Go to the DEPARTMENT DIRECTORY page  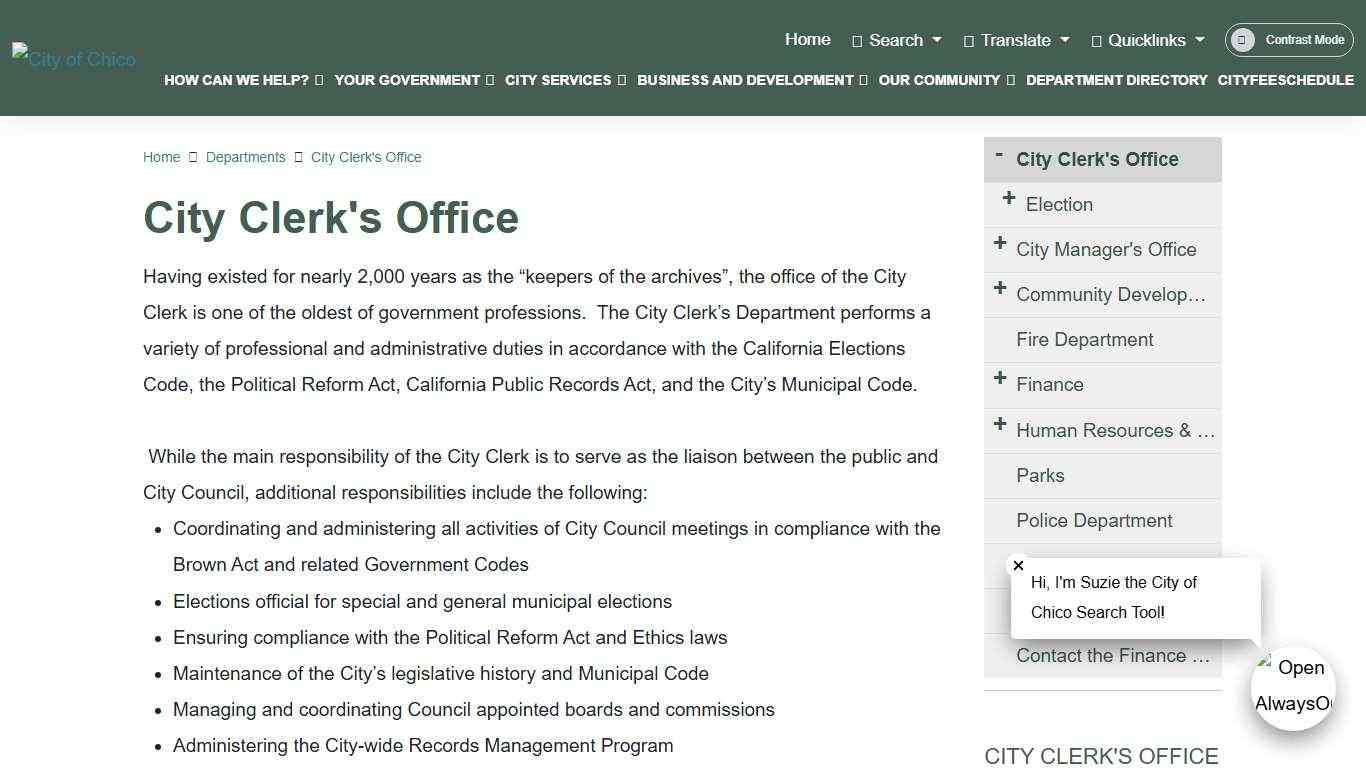click(1117, 80)
